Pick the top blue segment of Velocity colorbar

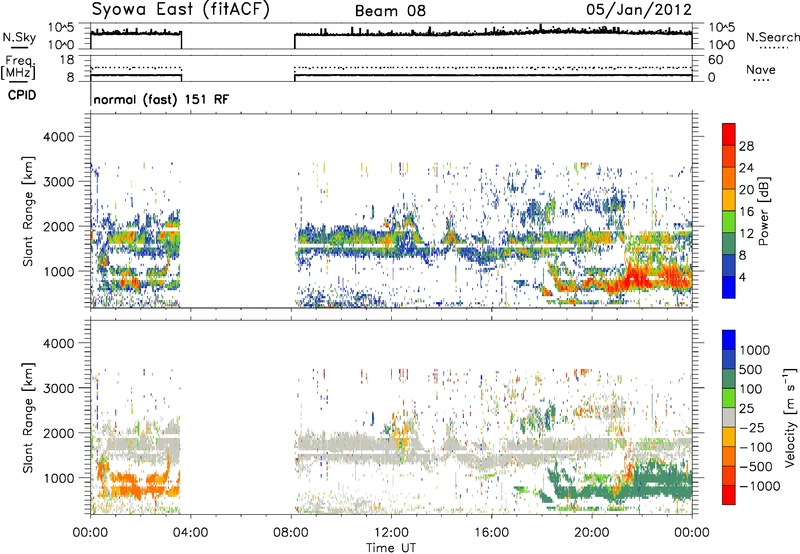click(729, 340)
